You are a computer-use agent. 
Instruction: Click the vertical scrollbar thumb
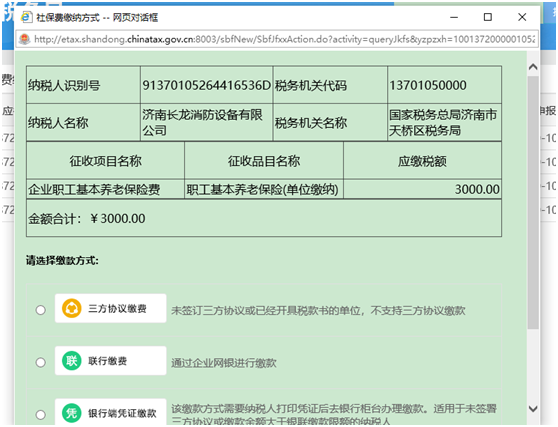tap(533, 202)
